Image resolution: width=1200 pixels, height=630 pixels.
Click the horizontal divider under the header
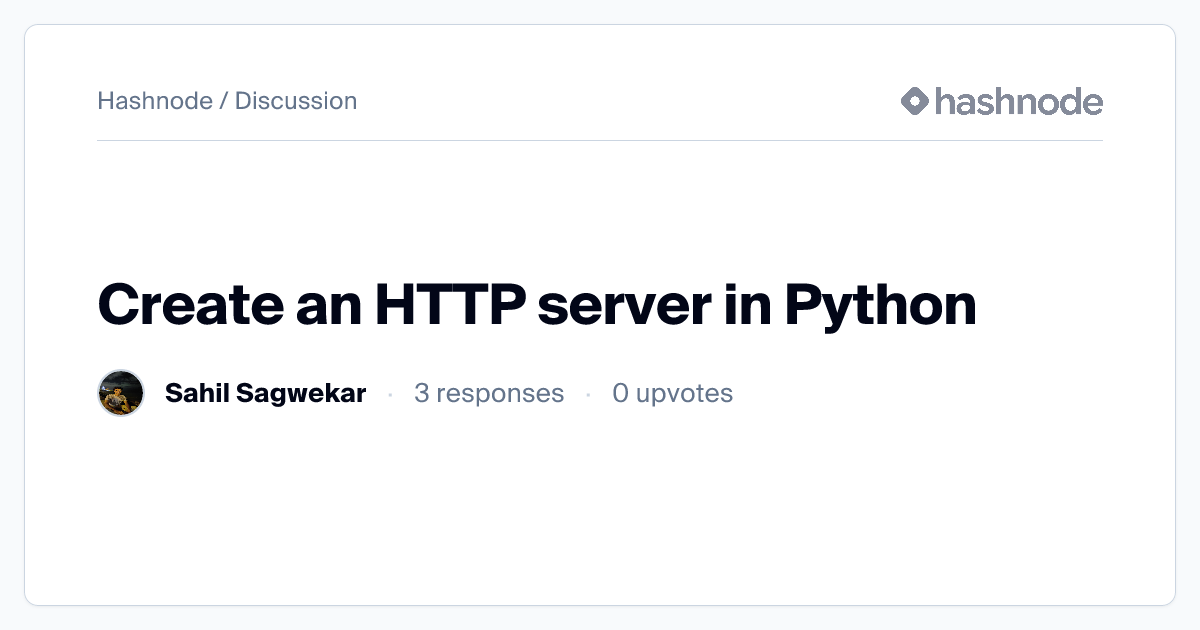pos(600,141)
